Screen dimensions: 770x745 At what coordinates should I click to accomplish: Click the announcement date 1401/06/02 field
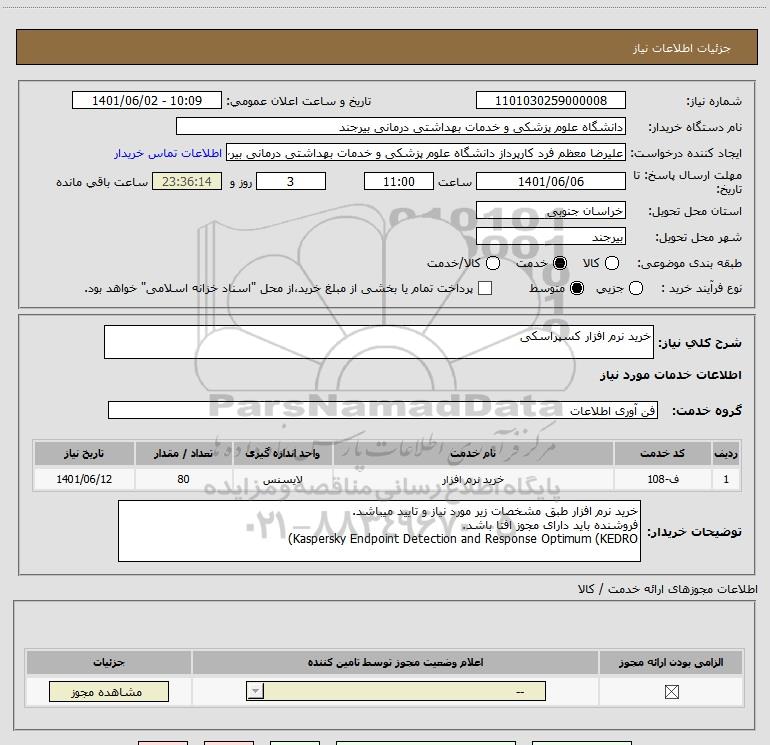[x=147, y=101]
